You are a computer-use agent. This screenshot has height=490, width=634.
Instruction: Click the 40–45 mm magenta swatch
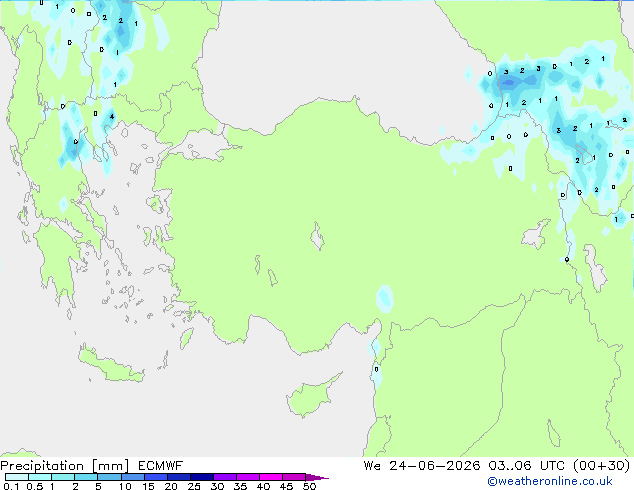click(x=271, y=477)
